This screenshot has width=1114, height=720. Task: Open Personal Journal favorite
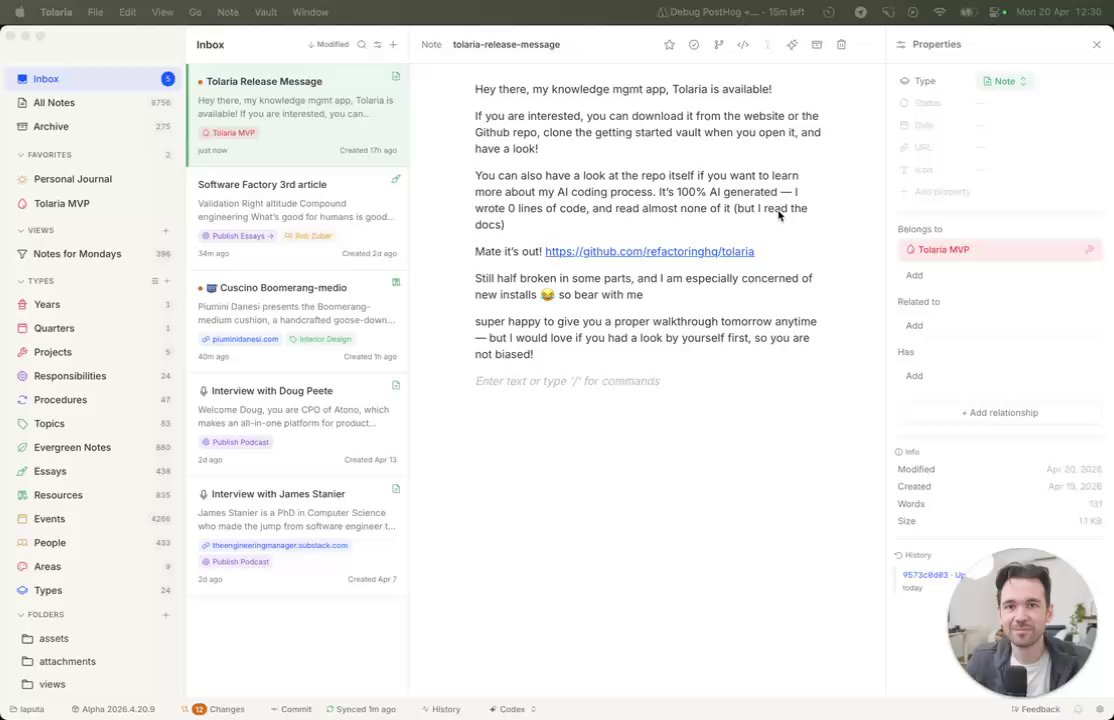click(x=93, y=179)
